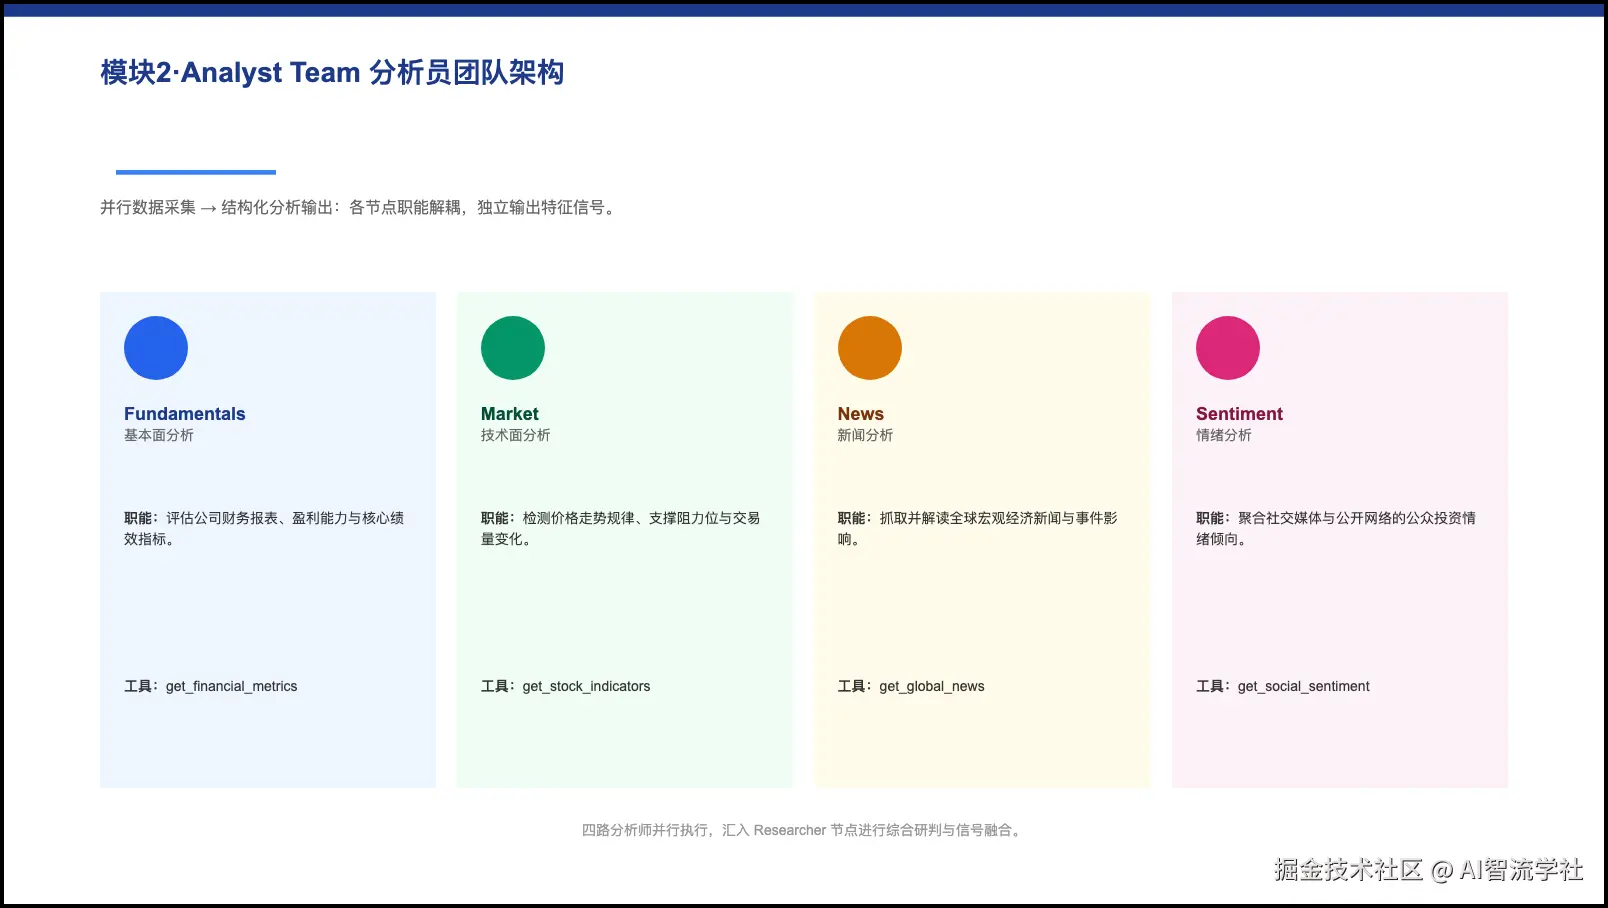Click the Sentiment 职能 description about 社交媒体
1608x908 pixels.
click(1336, 528)
